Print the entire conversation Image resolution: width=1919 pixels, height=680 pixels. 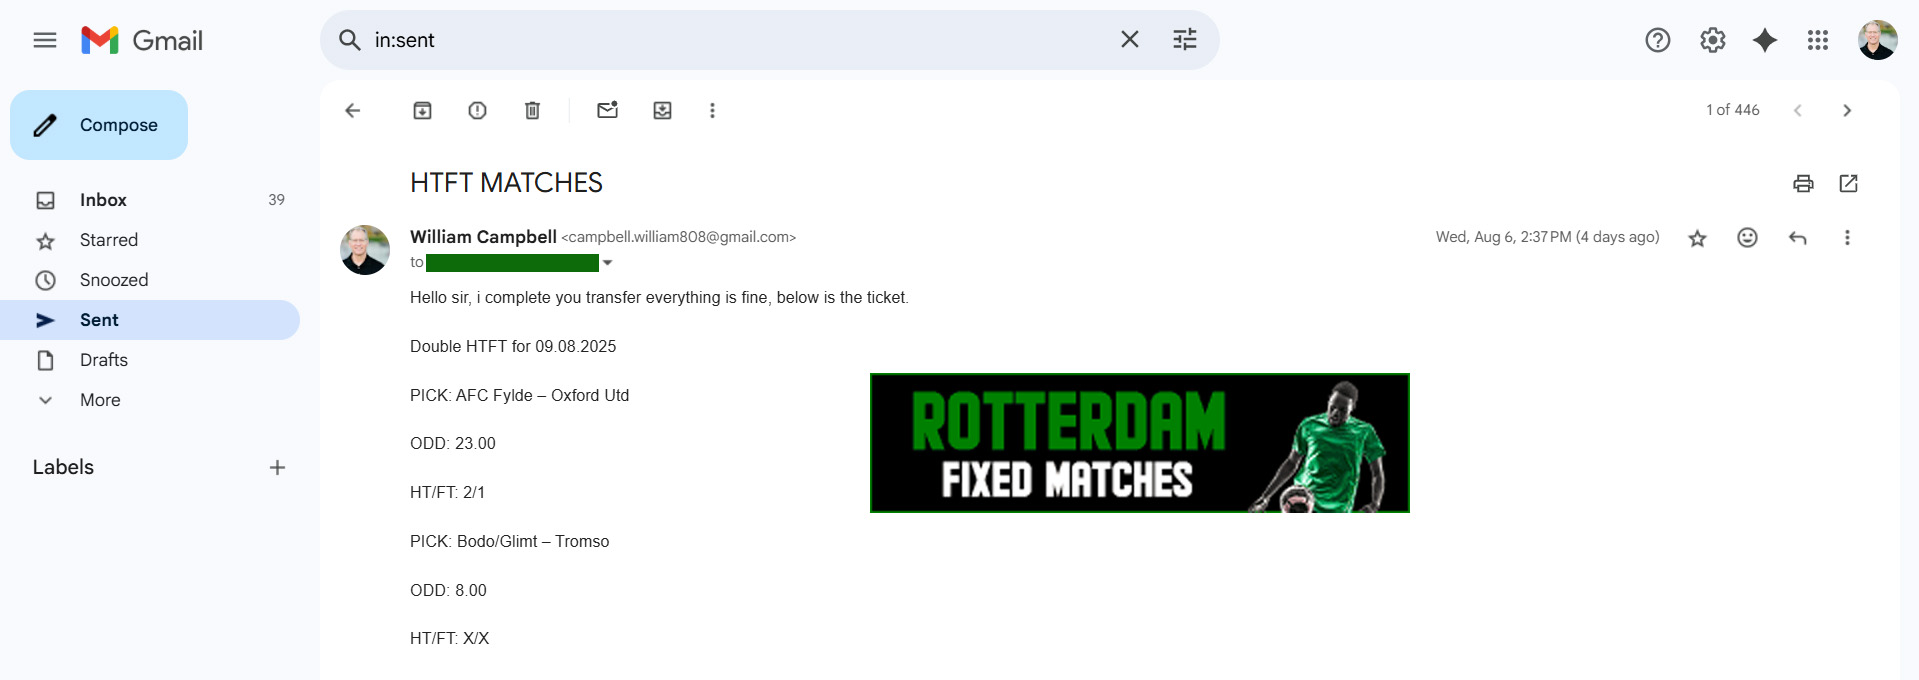[1803, 183]
